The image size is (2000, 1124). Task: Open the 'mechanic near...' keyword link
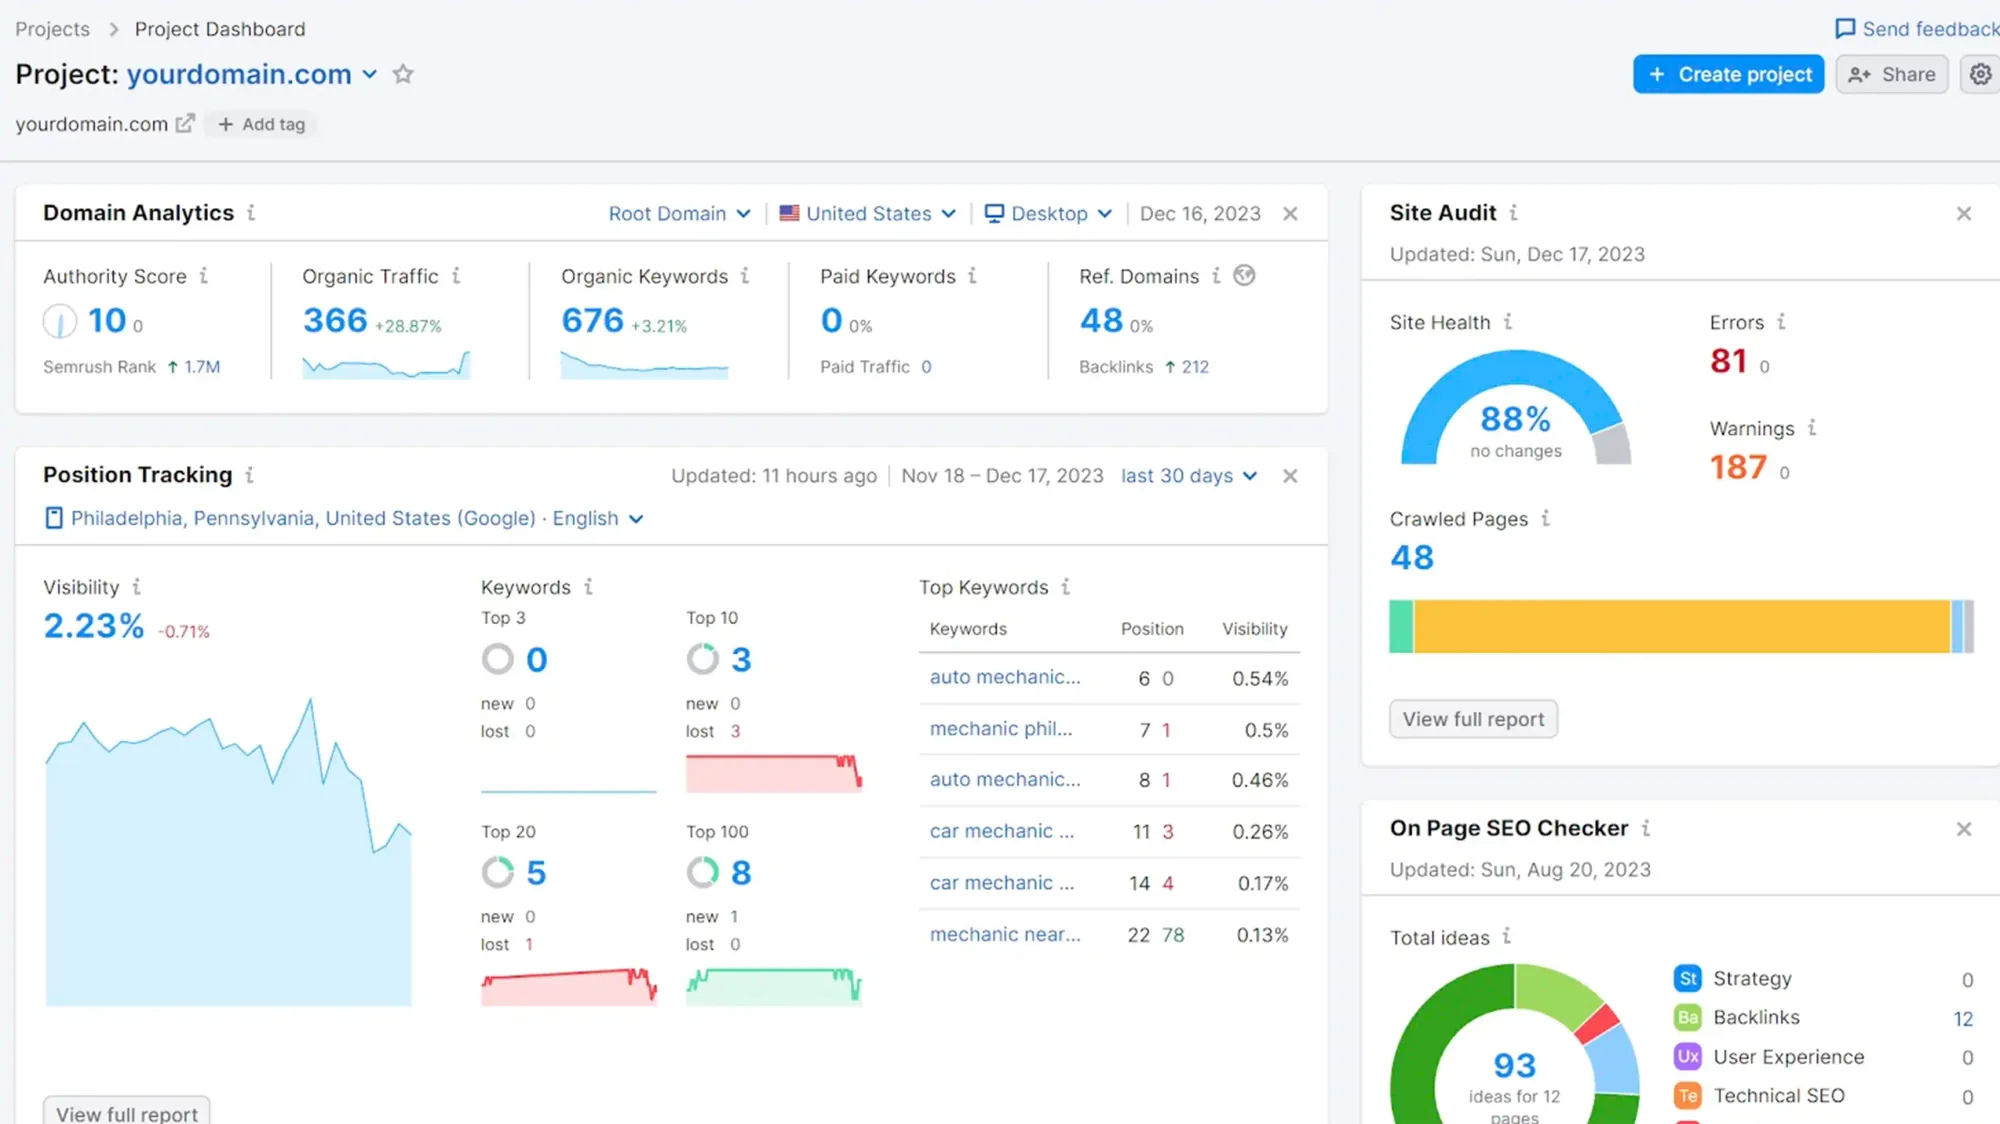[1005, 934]
